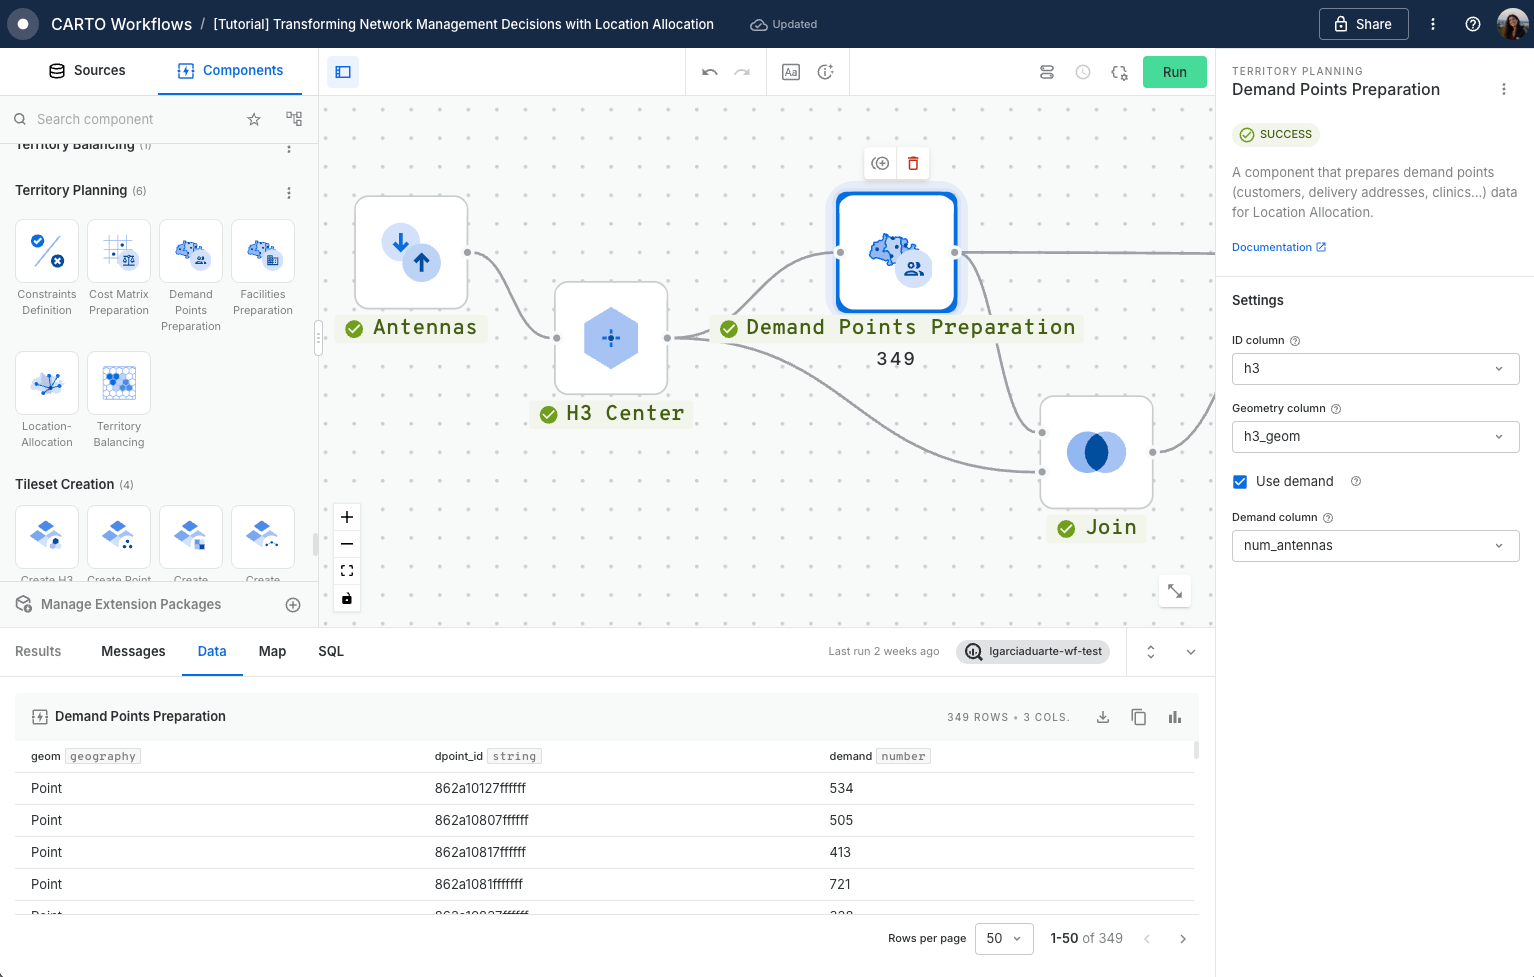
Task: Click the zoom in plus button
Action: pos(347,517)
